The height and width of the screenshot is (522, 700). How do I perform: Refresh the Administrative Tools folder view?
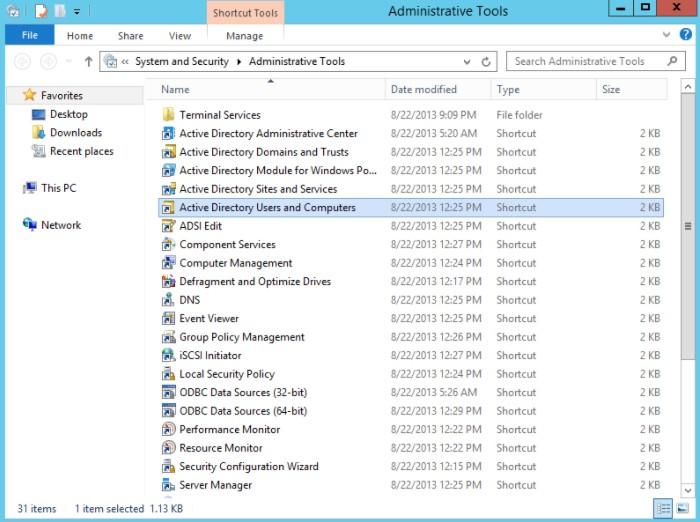pos(486,62)
